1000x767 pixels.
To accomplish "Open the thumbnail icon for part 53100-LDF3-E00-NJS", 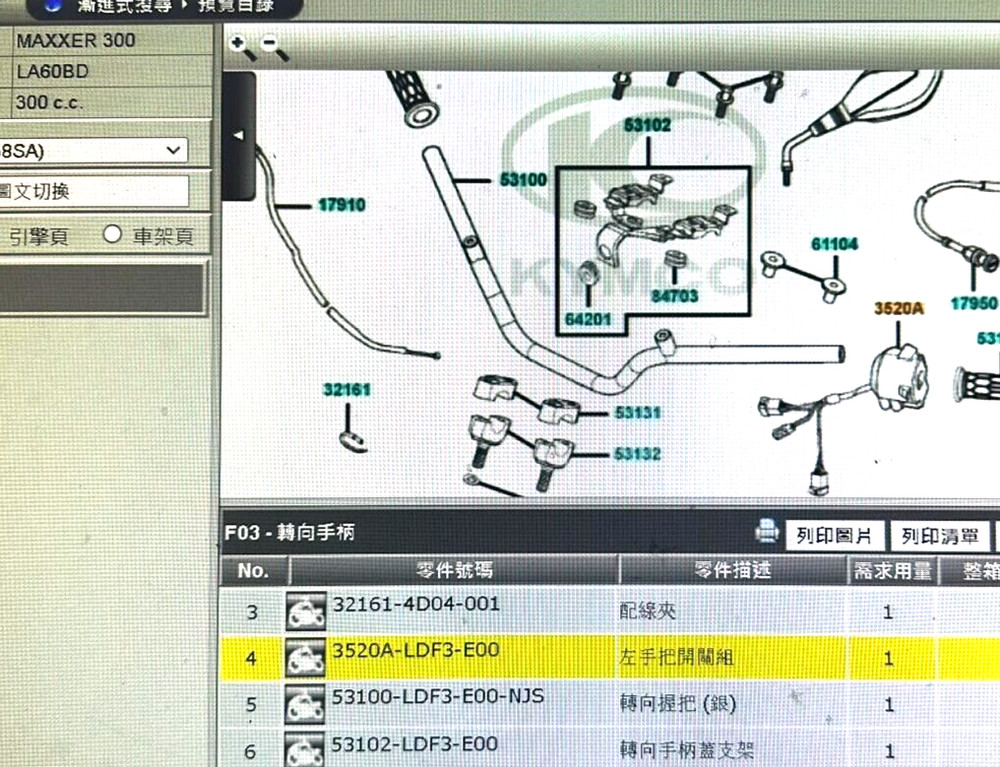I will coord(305,704).
